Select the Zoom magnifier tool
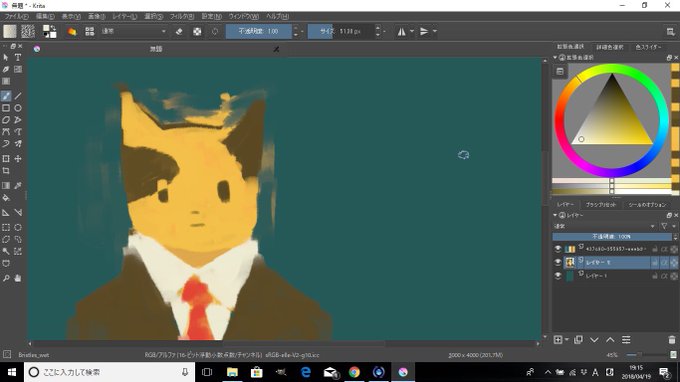The height and width of the screenshot is (382, 680). coord(6,278)
